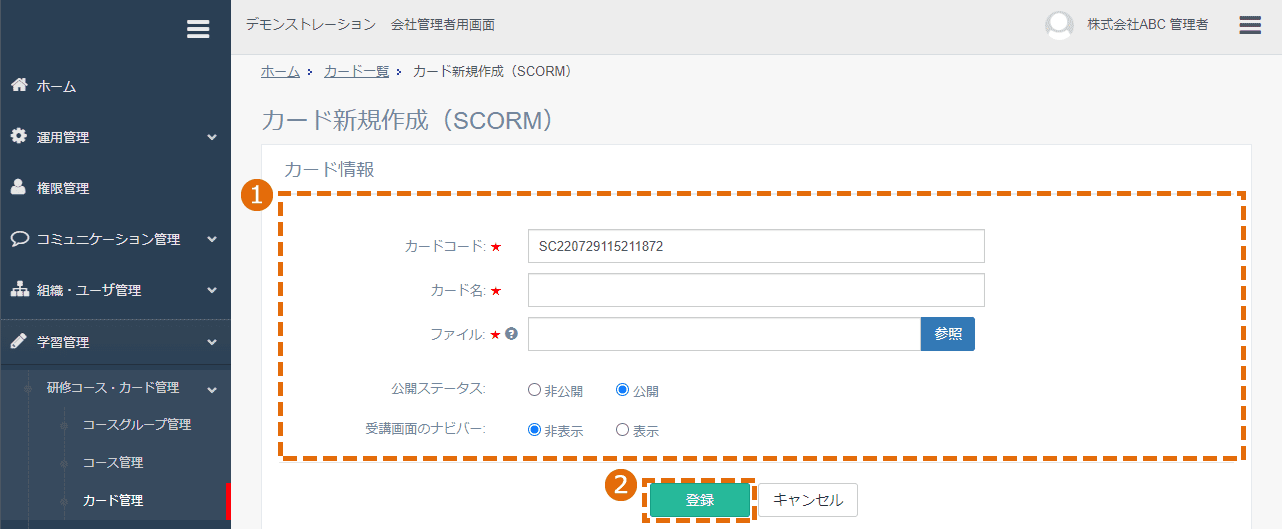Image resolution: width=1282 pixels, height=529 pixels.
Task: Open ホーム in the sidebar
Action: pyautogui.click(x=57, y=87)
